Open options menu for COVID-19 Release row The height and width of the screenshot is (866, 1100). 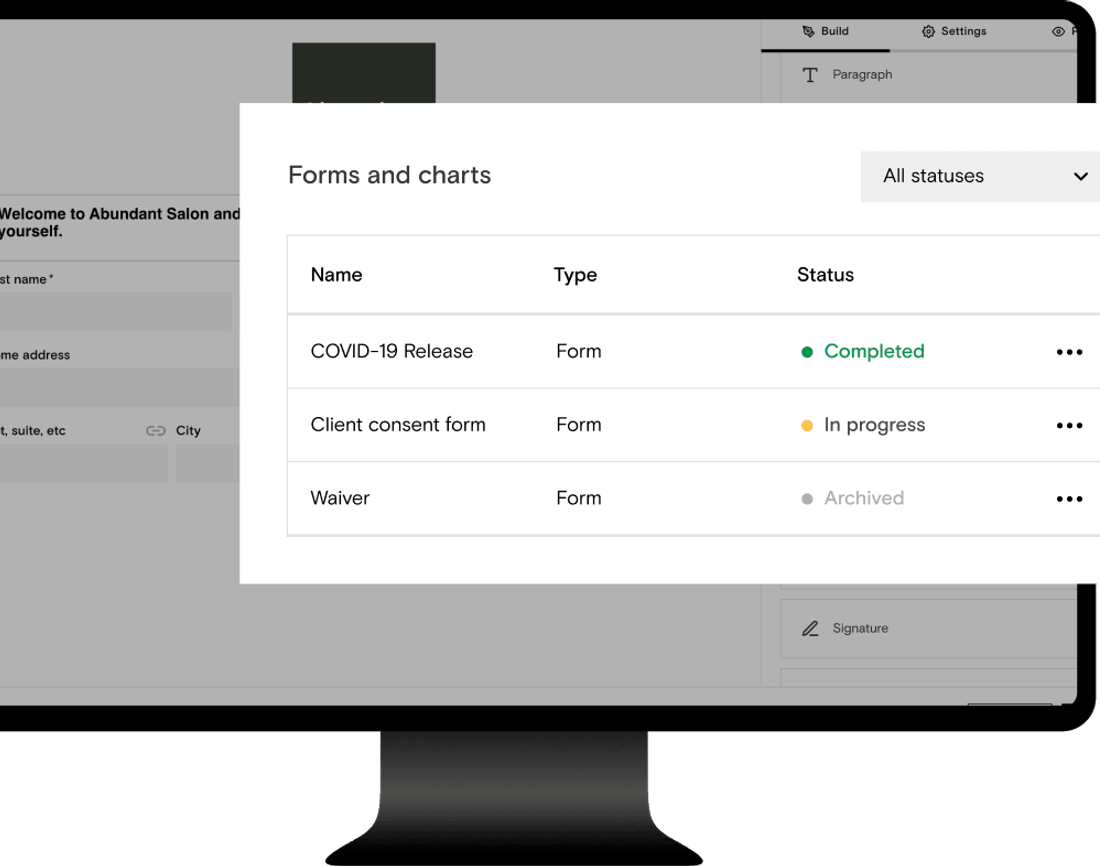click(x=1069, y=352)
